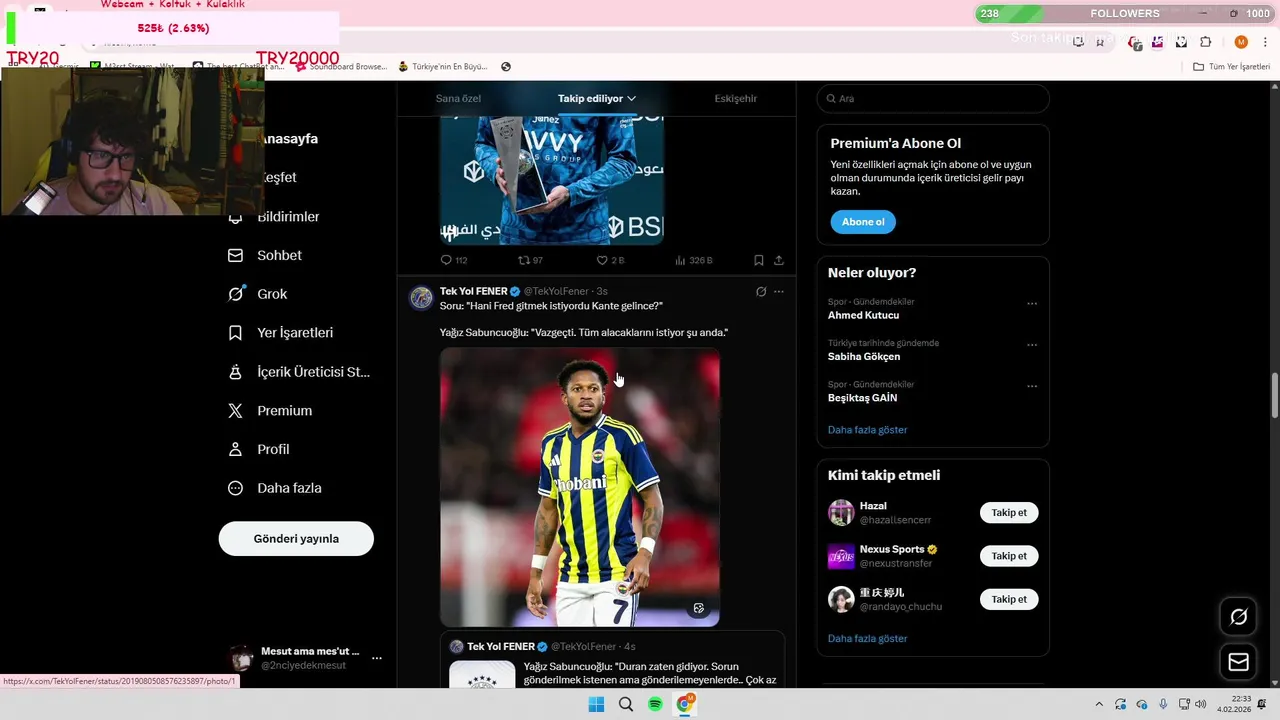1280x720 pixels.
Task: Switch to the Sana özel tab
Action: click(458, 99)
